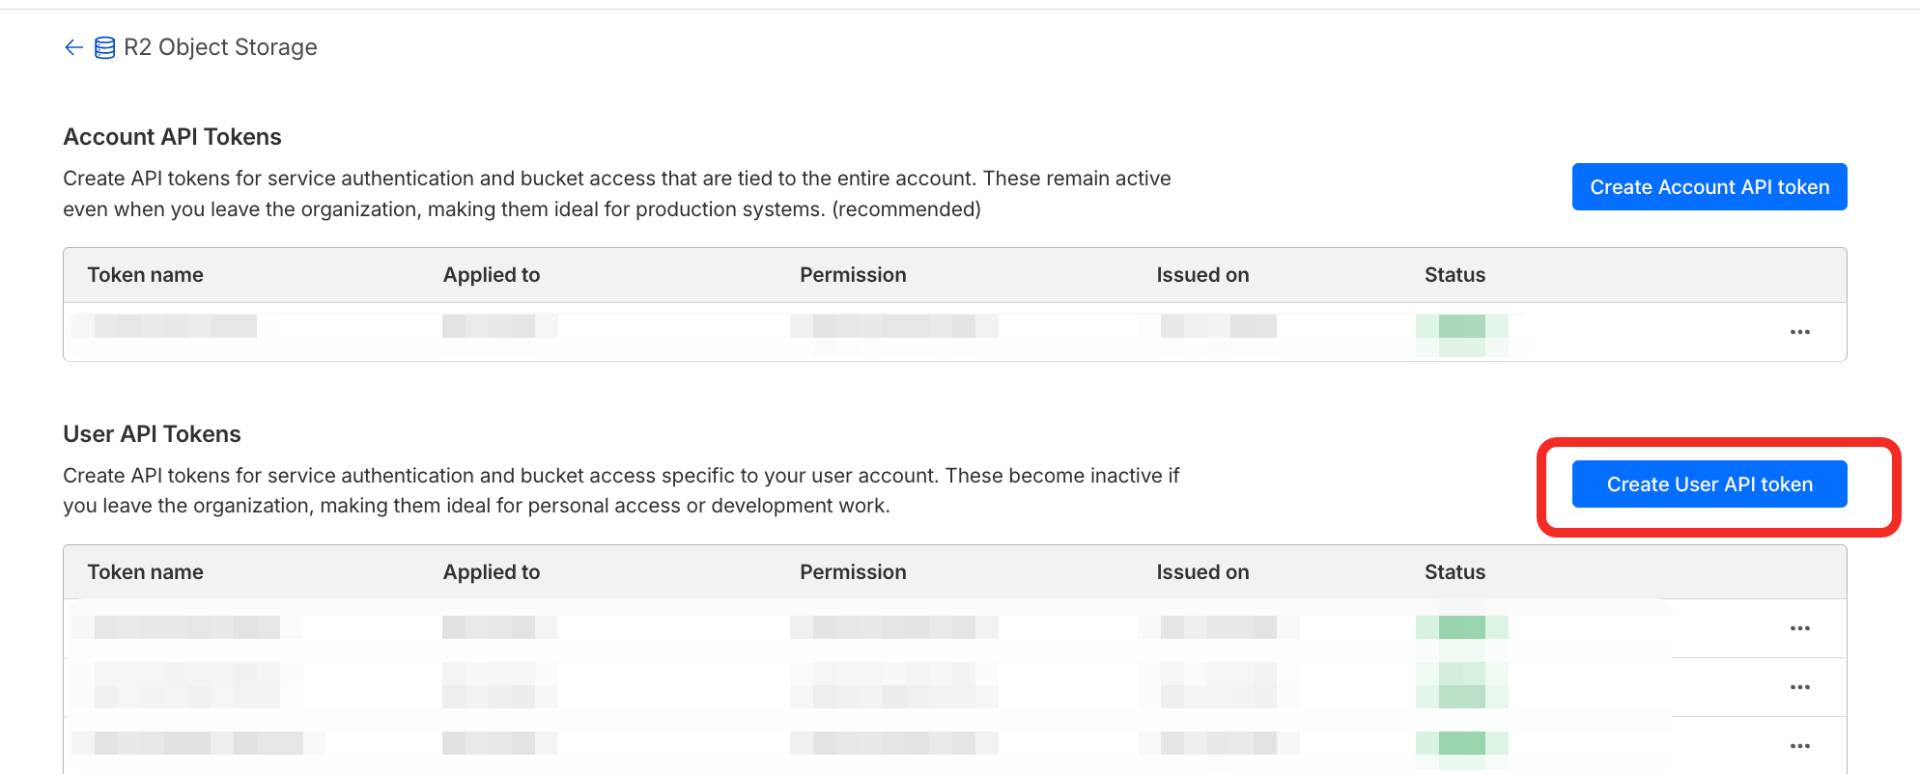Click Applied to header in Account tokens table
This screenshot has width=1920, height=774.
point(491,275)
